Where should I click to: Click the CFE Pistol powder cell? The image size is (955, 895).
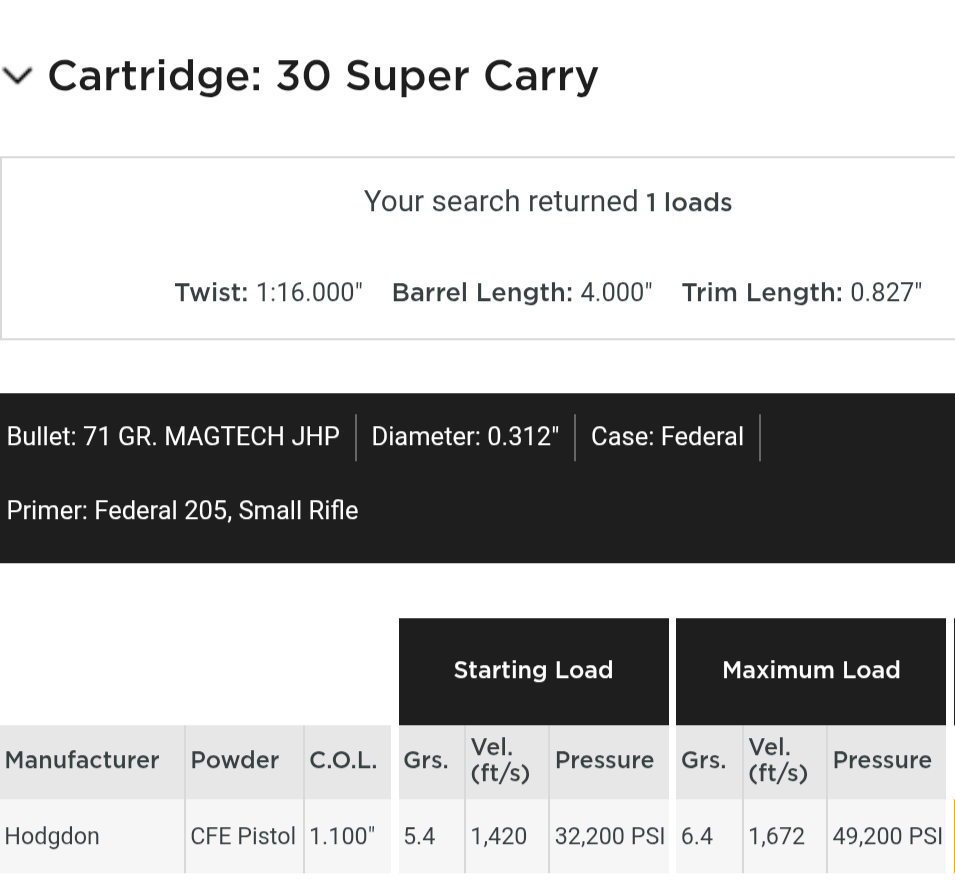(244, 836)
